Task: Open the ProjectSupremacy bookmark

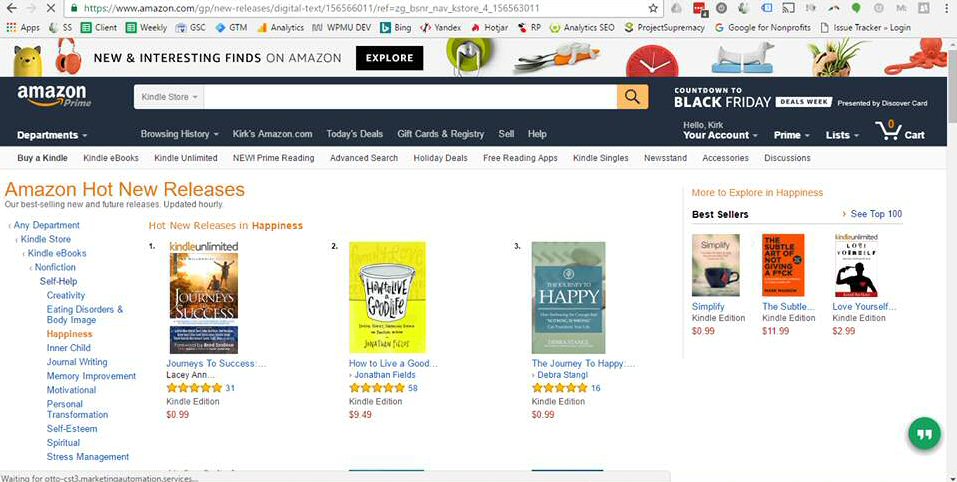Action: (x=665, y=27)
